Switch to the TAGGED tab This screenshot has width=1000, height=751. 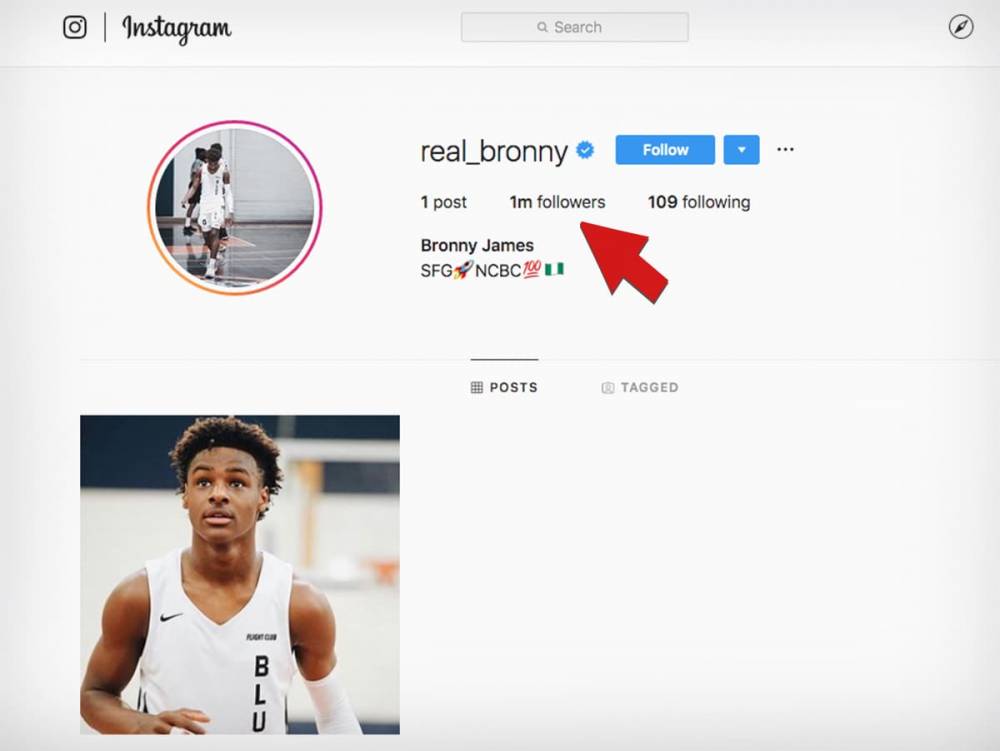click(640, 388)
